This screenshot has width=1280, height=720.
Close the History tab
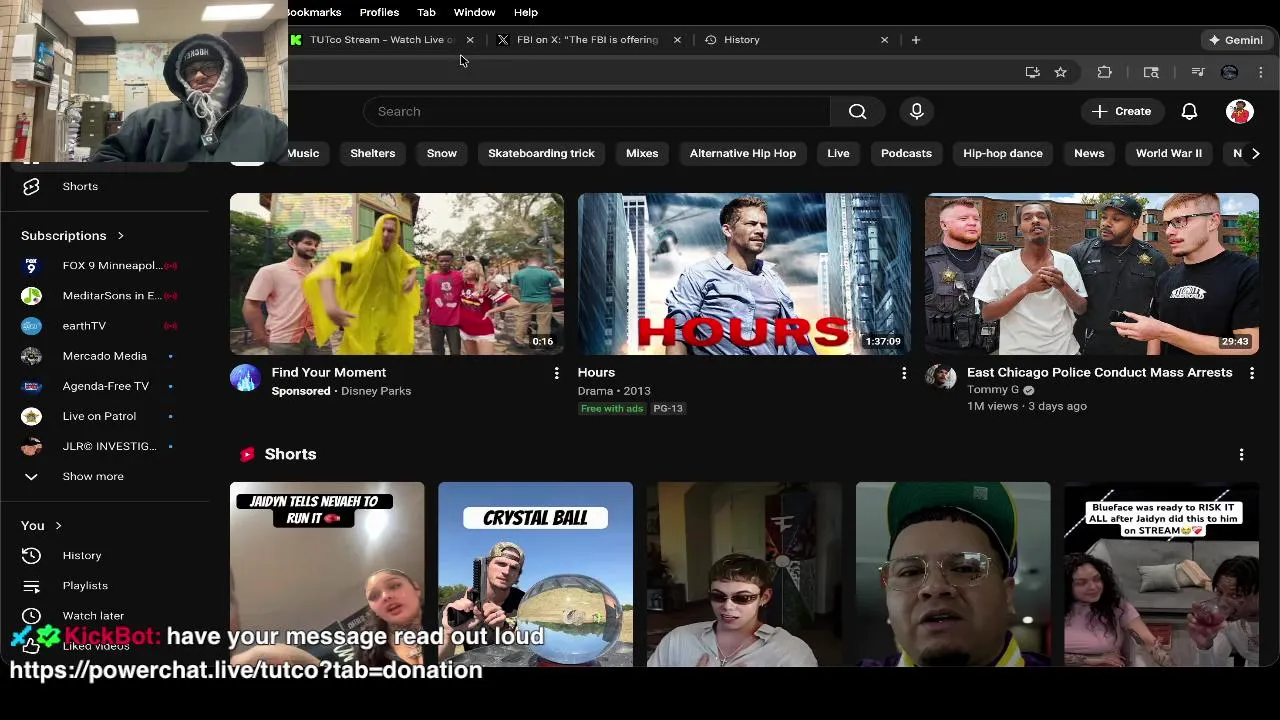[884, 40]
